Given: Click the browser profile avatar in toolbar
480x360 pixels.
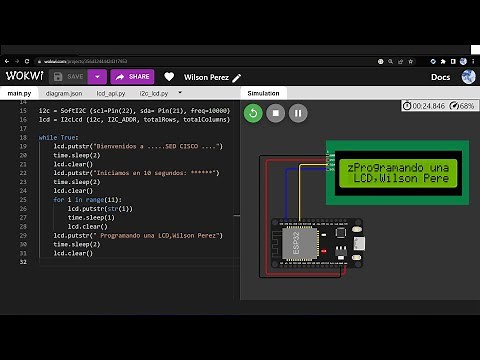Looking at the screenshot, I should tap(463, 61).
